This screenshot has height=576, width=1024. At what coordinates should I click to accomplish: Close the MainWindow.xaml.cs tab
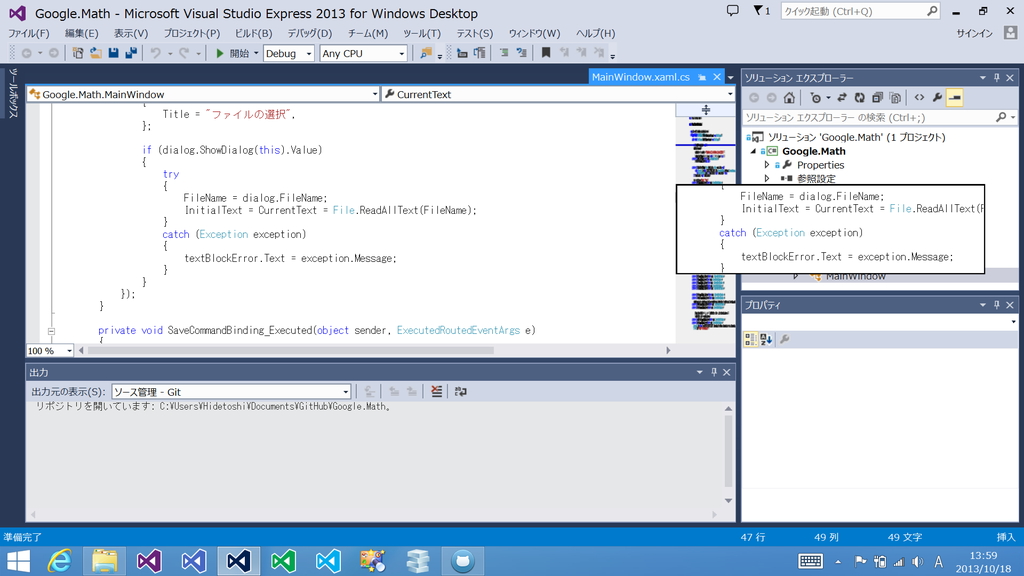717,77
